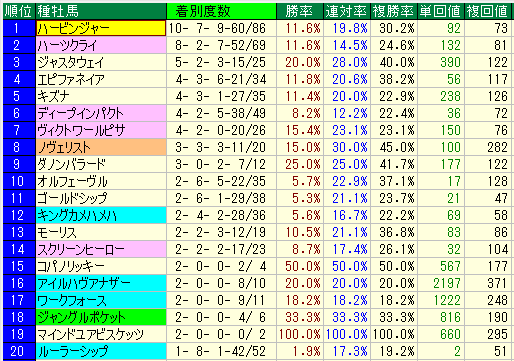Screen dimensions: 514x361
Task: Select the ジャスタウェイ sire entry
Action: 101,62
